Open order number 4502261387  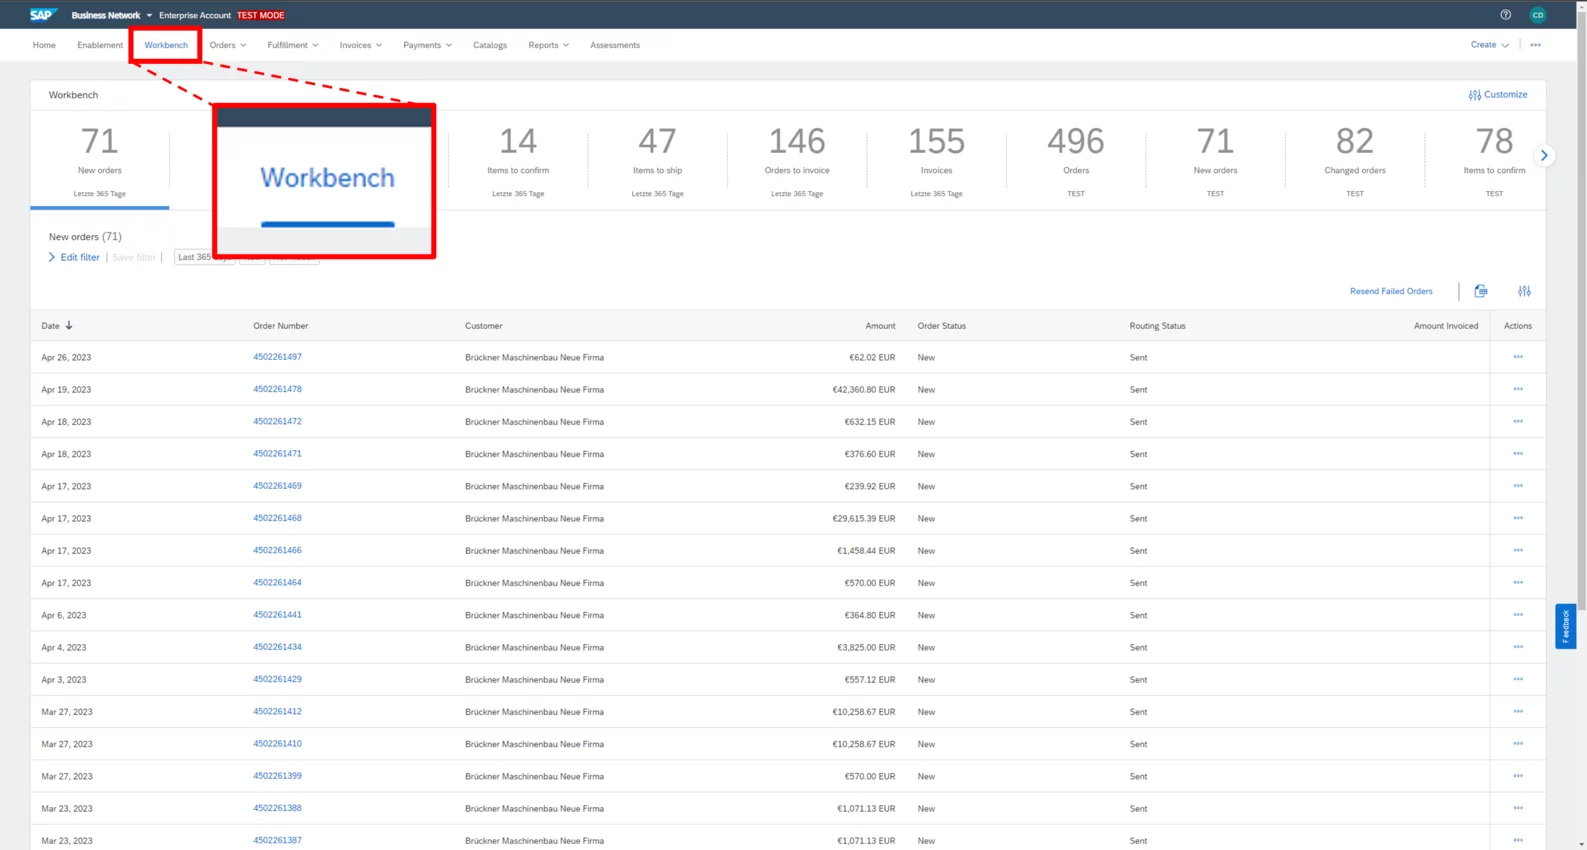click(x=277, y=840)
